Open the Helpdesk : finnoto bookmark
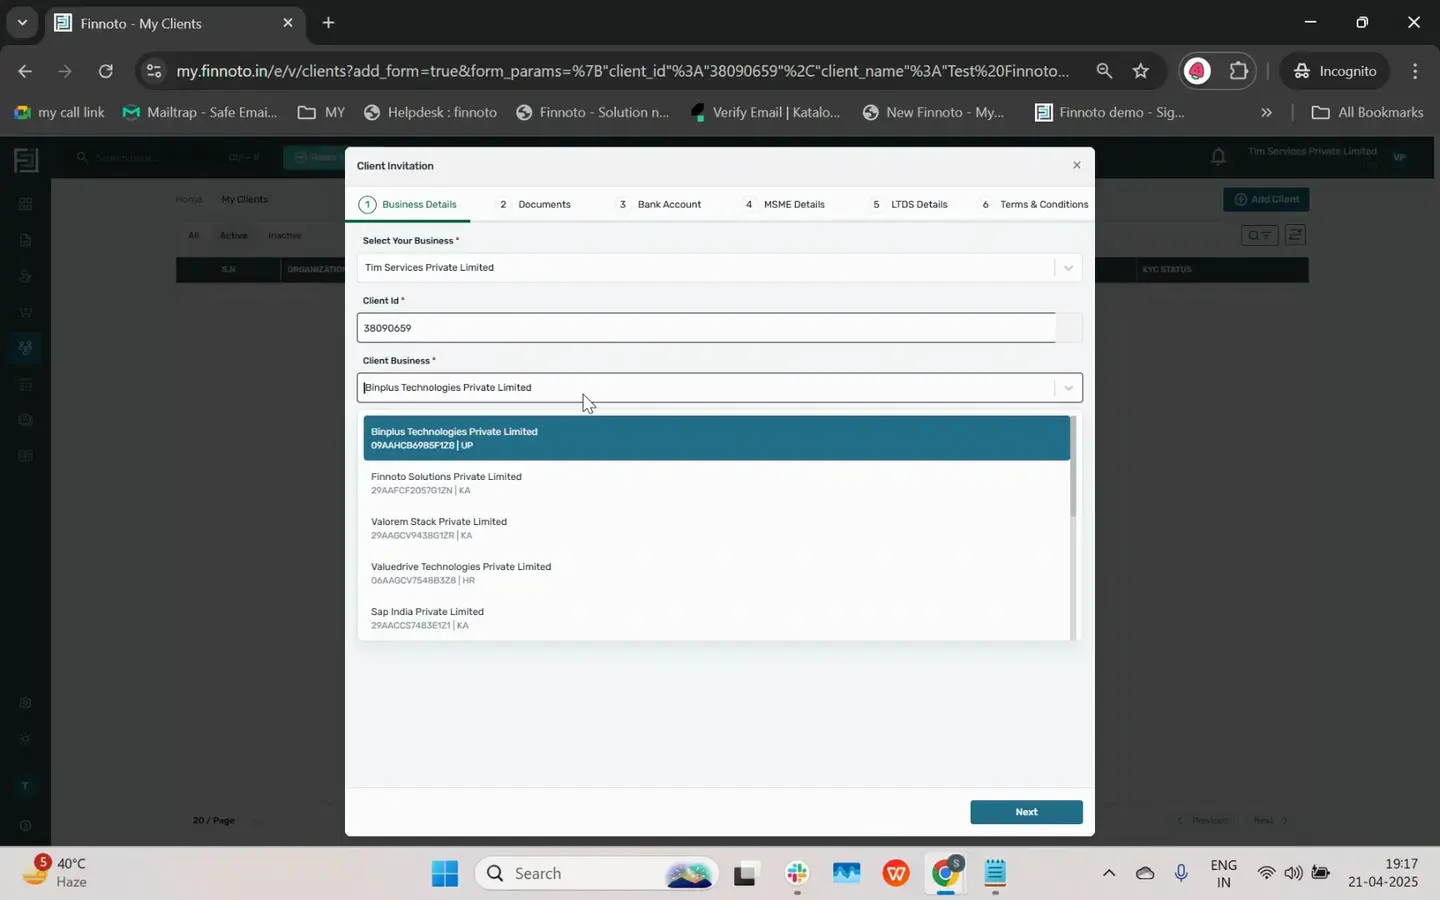 click(430, 112)
